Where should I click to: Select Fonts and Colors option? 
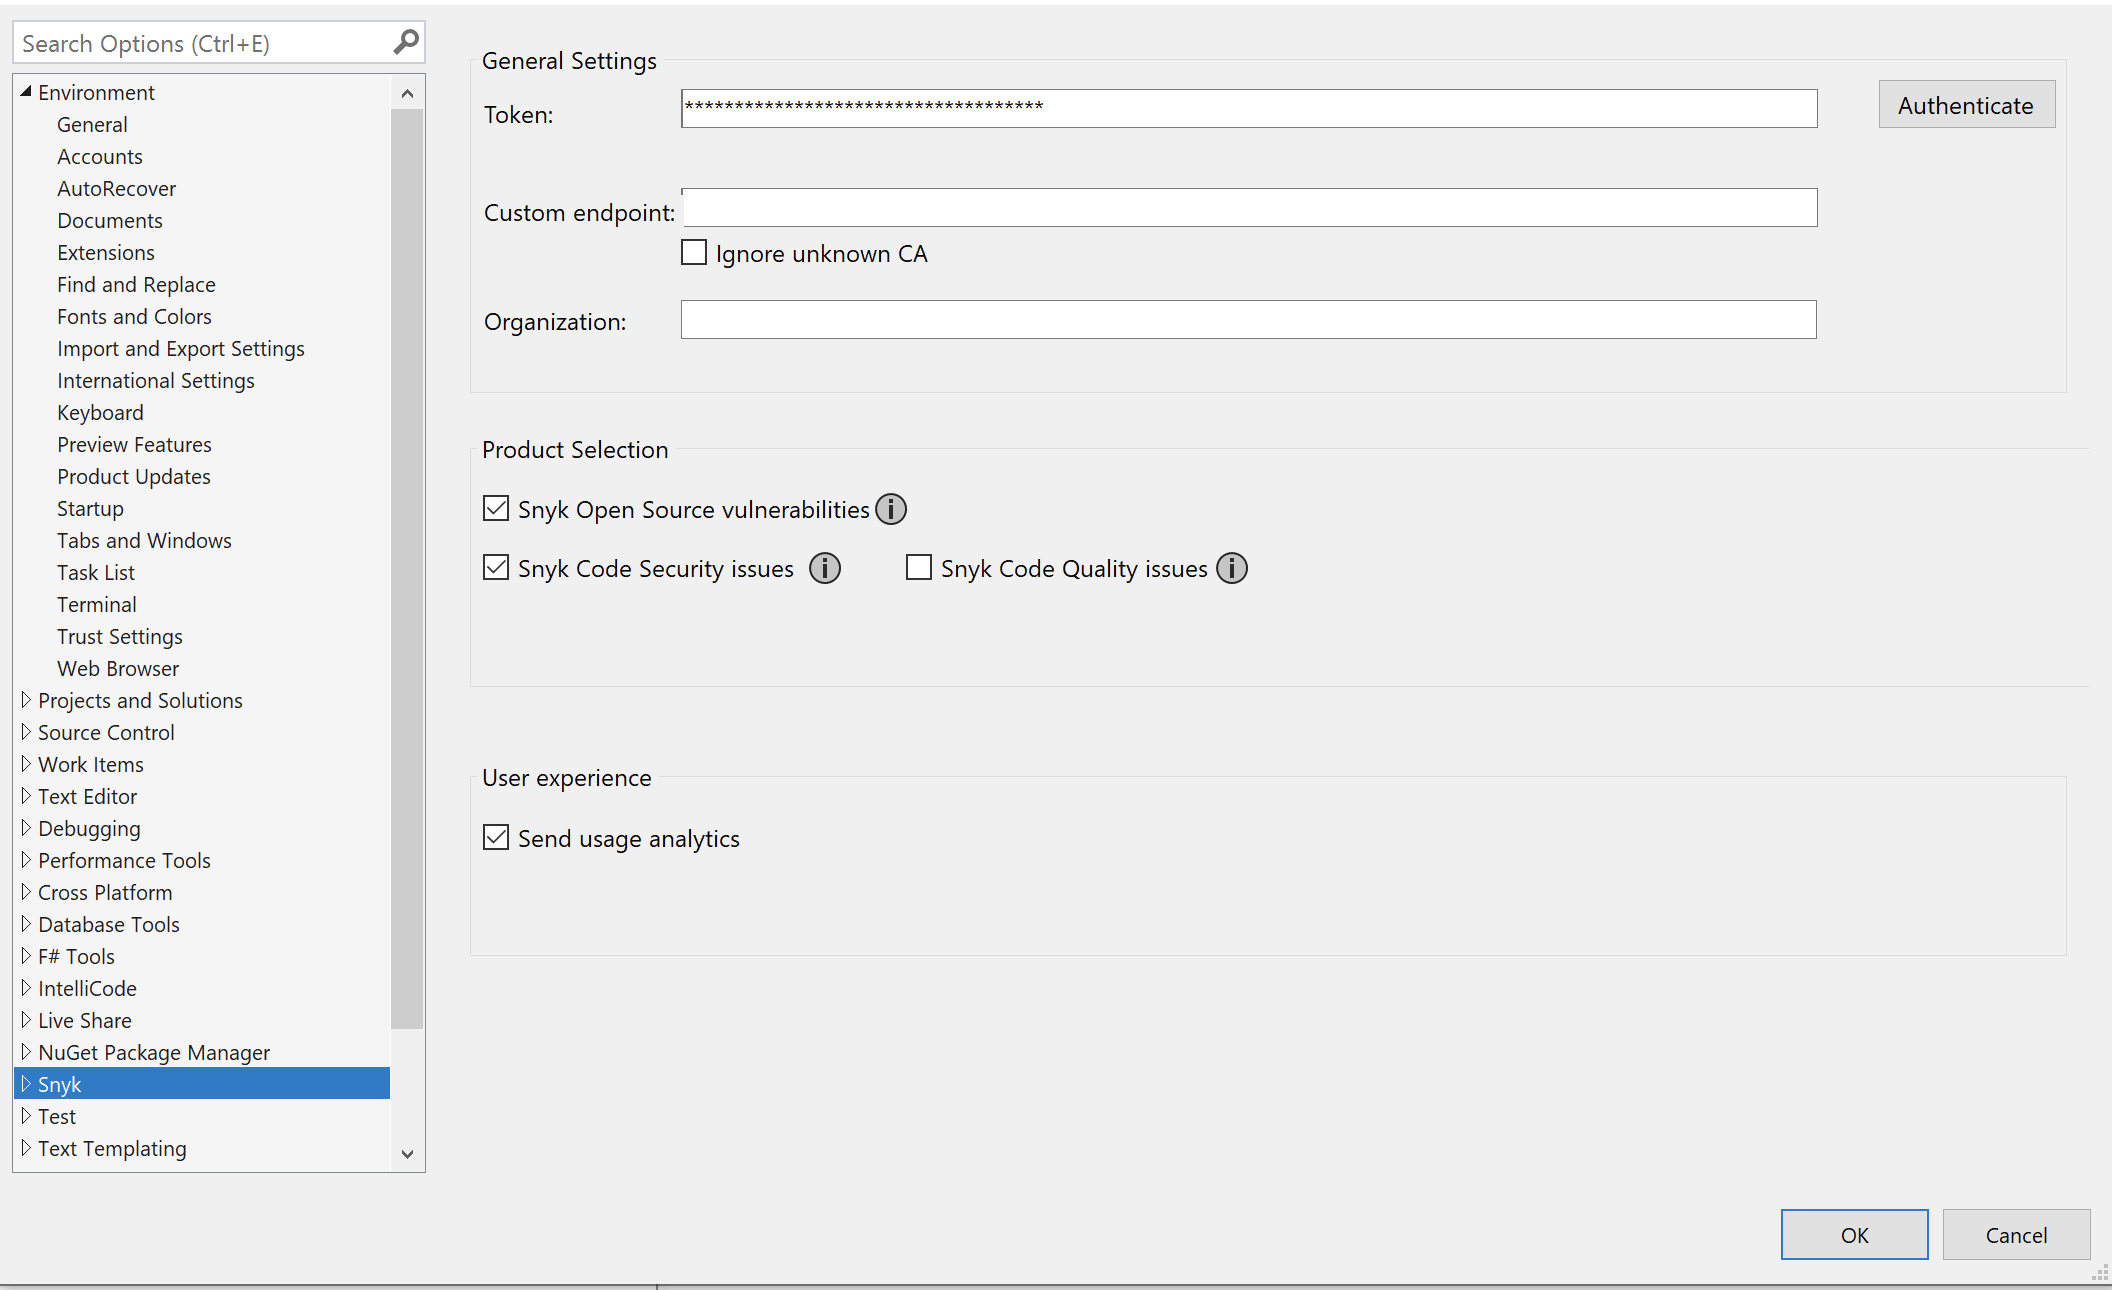[x=134, y=316]
